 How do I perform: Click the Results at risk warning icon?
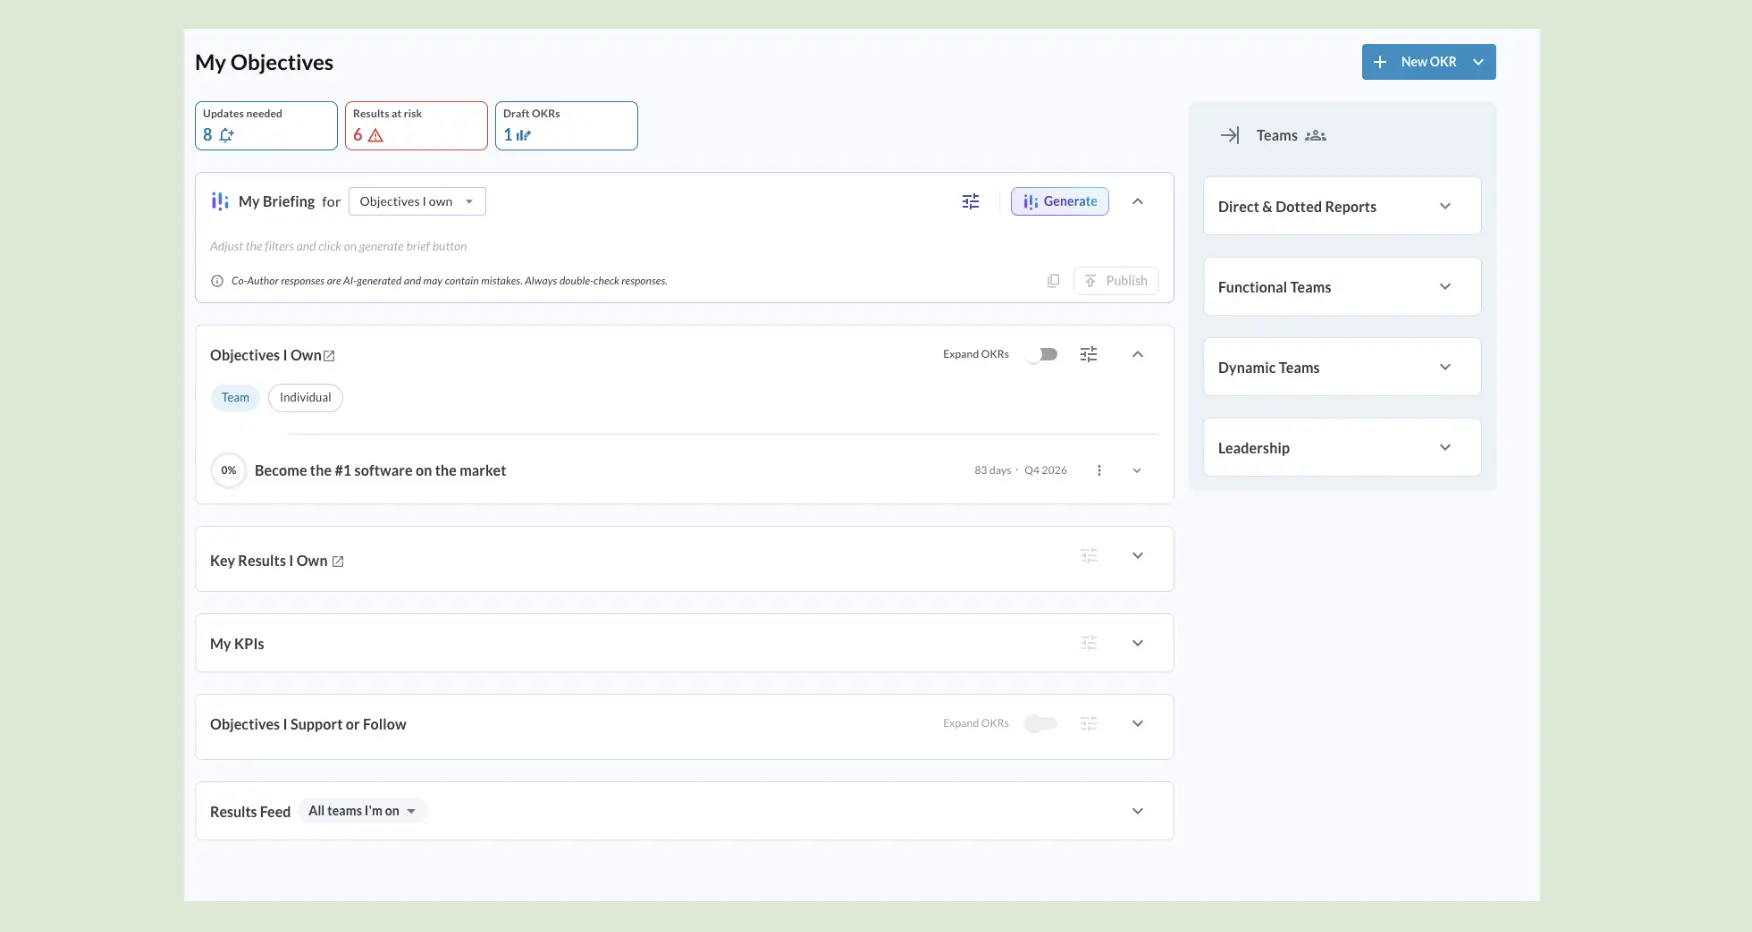pos(376,136)
